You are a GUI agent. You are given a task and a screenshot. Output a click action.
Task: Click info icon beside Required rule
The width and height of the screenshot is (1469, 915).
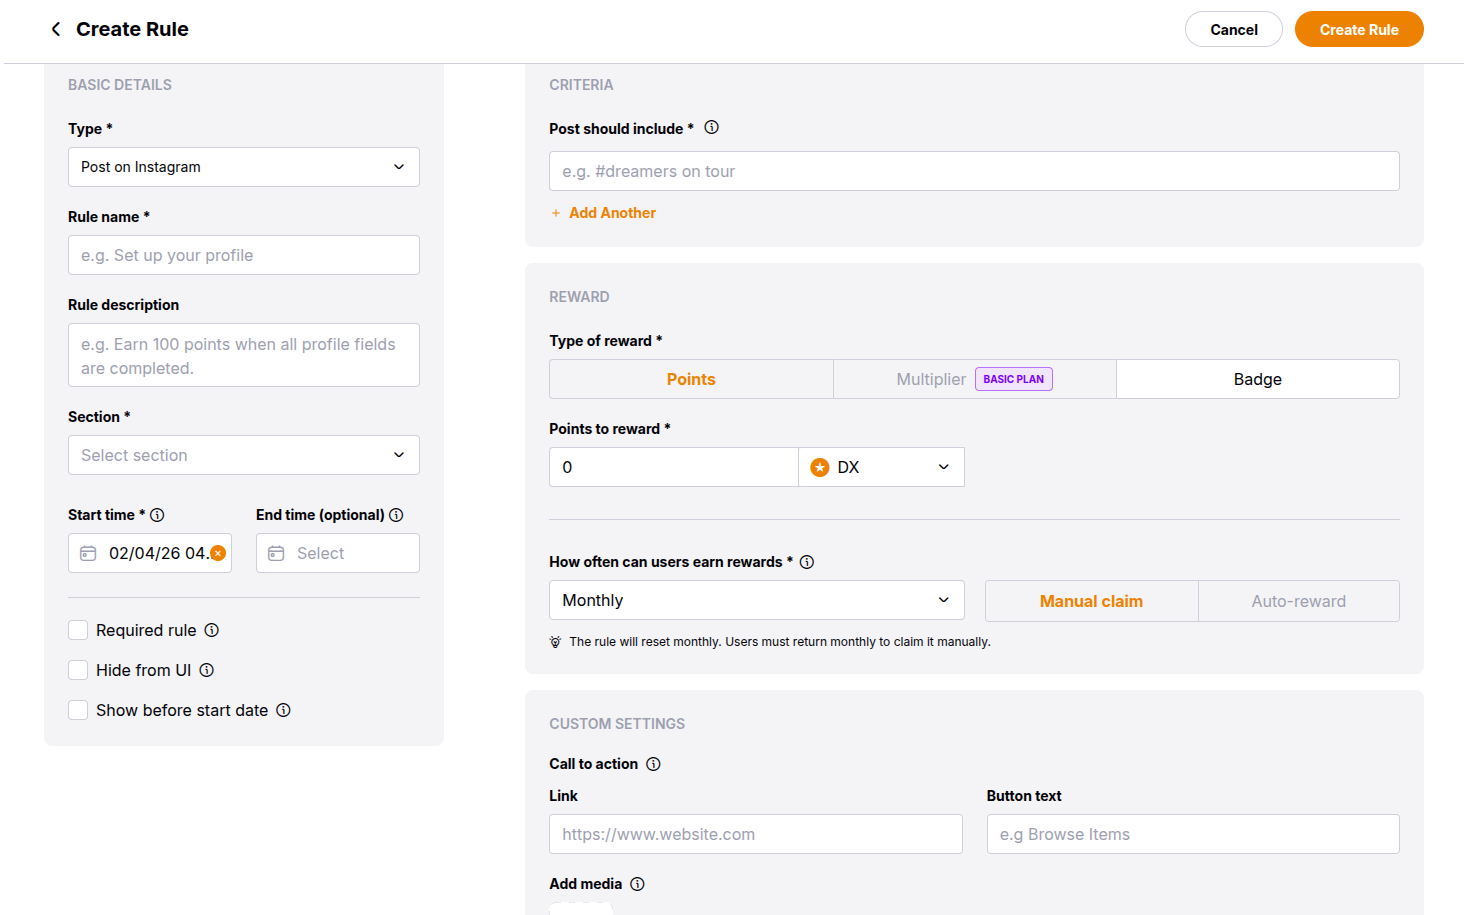coord(211,630)
